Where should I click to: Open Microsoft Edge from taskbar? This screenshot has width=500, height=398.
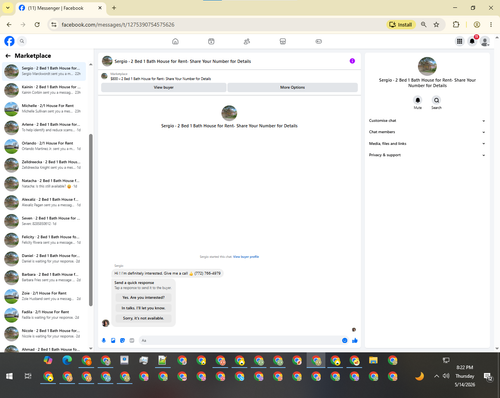click(x=67, y=360)
